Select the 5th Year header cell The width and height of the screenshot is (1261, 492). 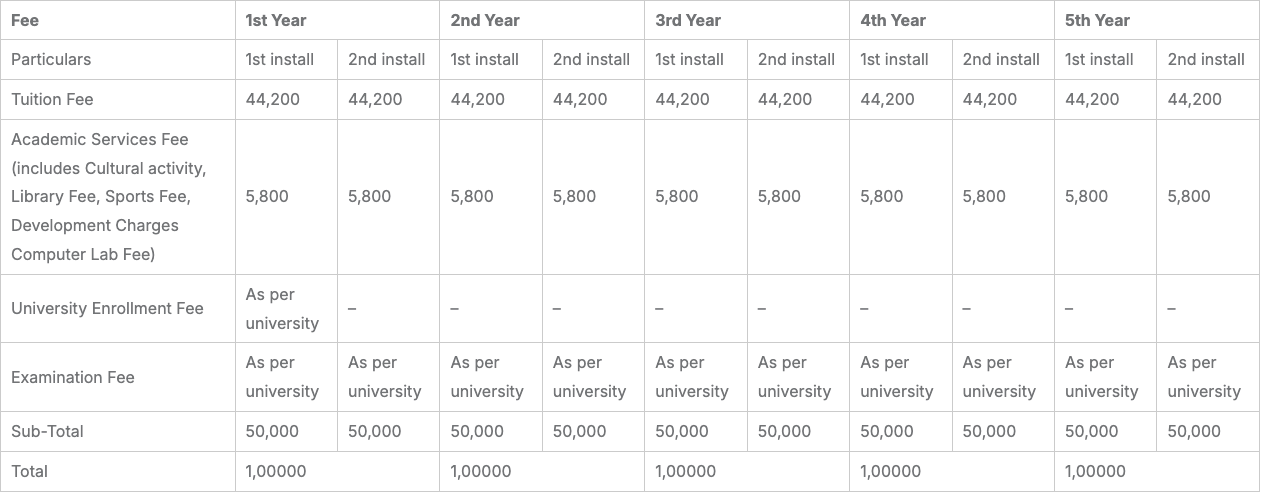(1098, 20)
